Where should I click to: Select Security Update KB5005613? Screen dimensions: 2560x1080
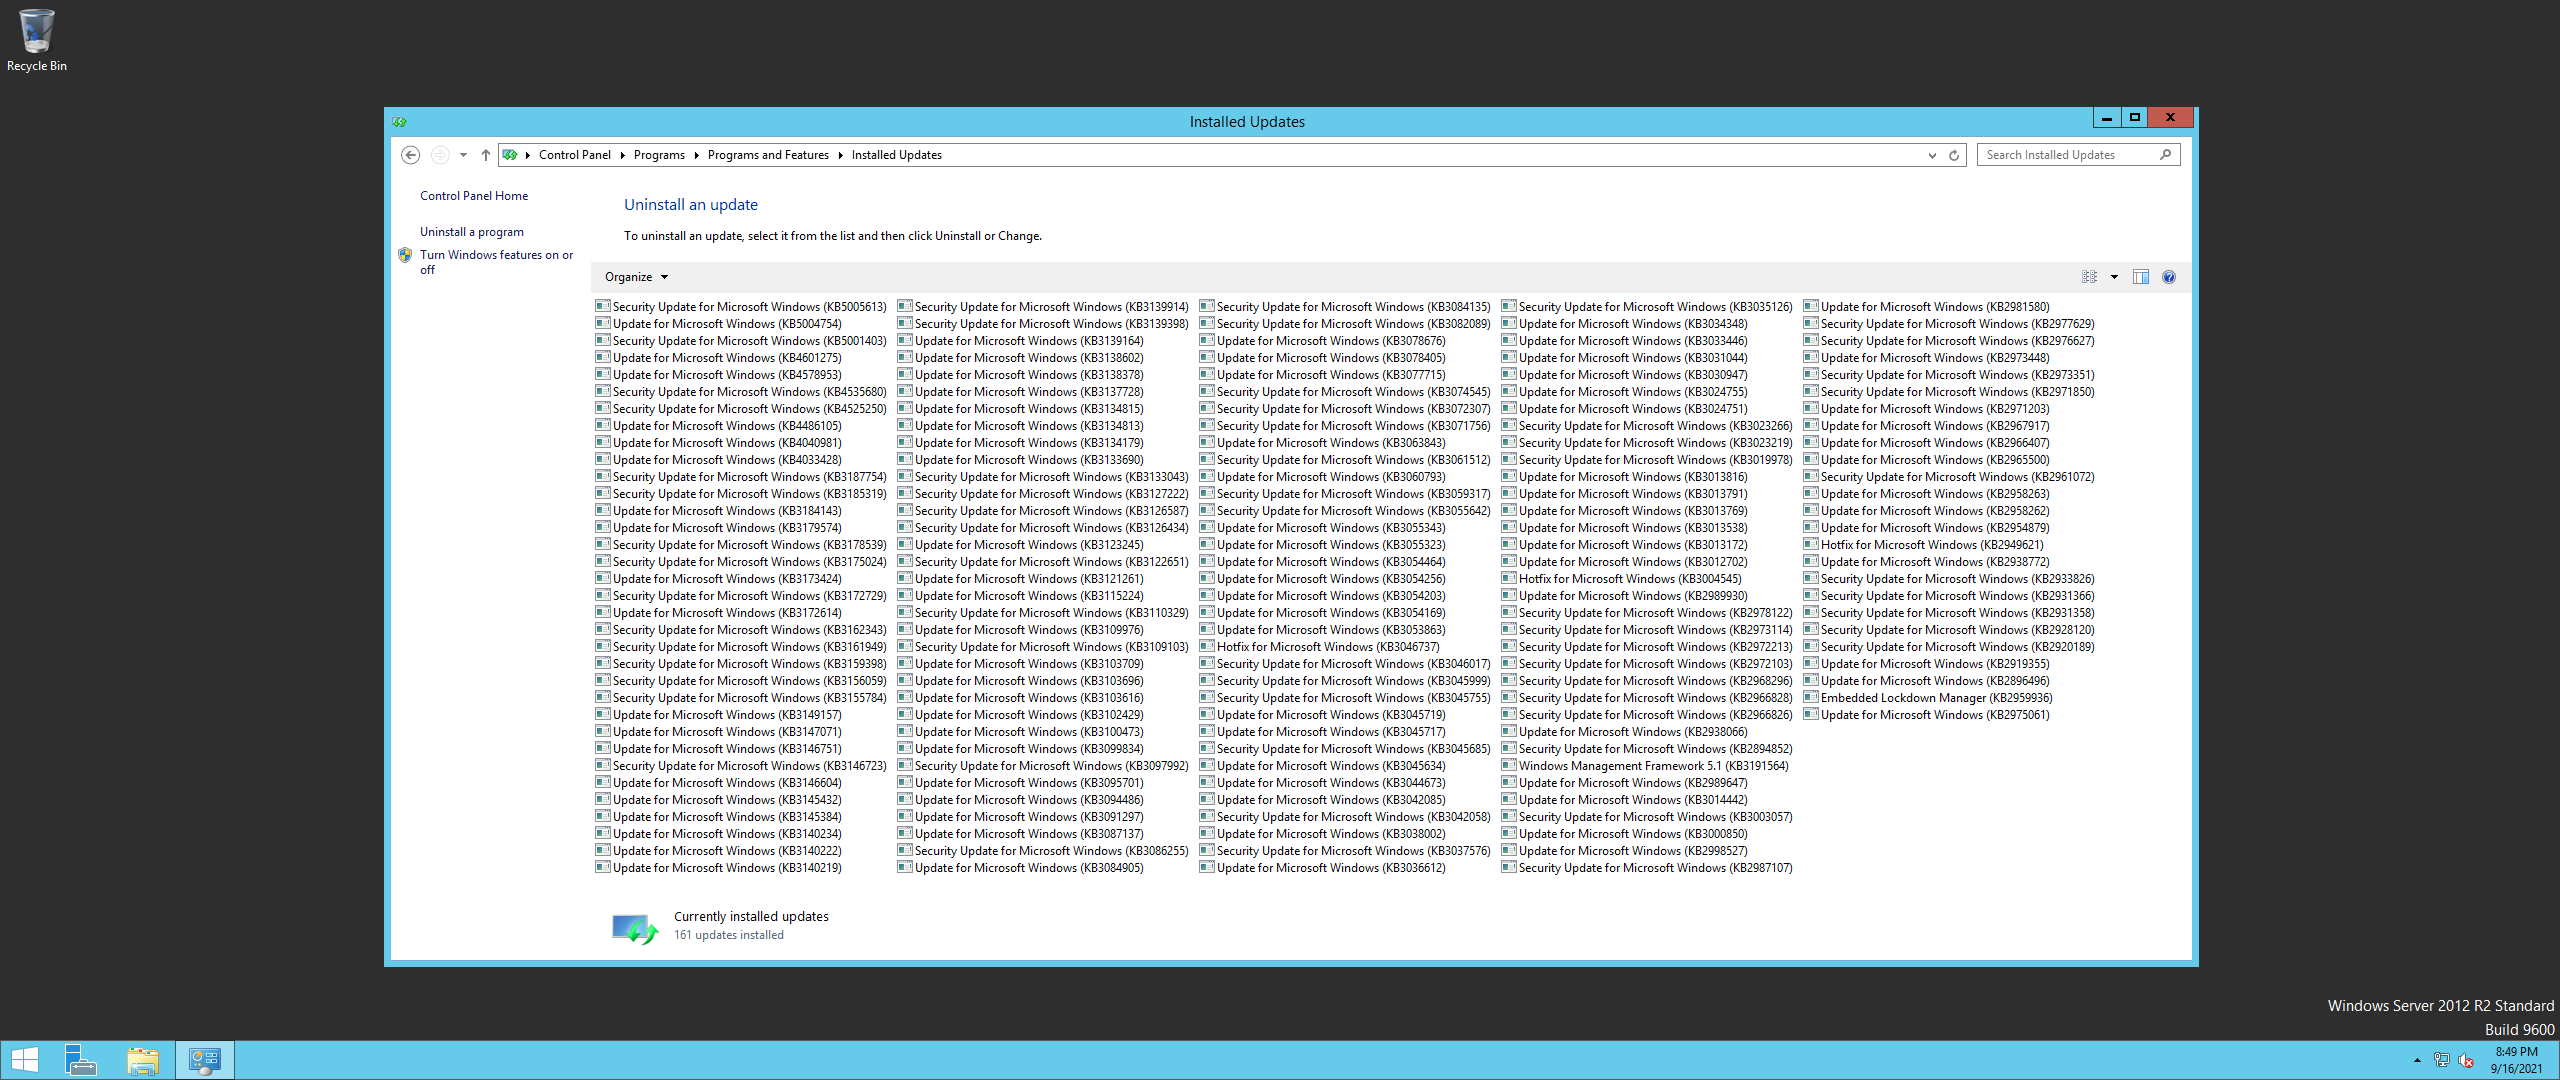coord(741,307)
